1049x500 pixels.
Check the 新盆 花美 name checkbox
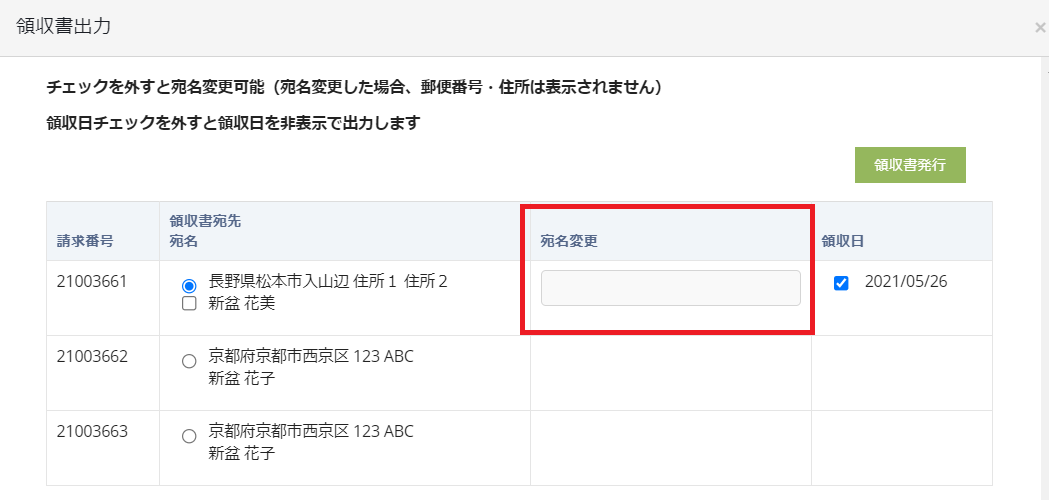(x=189, y=304)
